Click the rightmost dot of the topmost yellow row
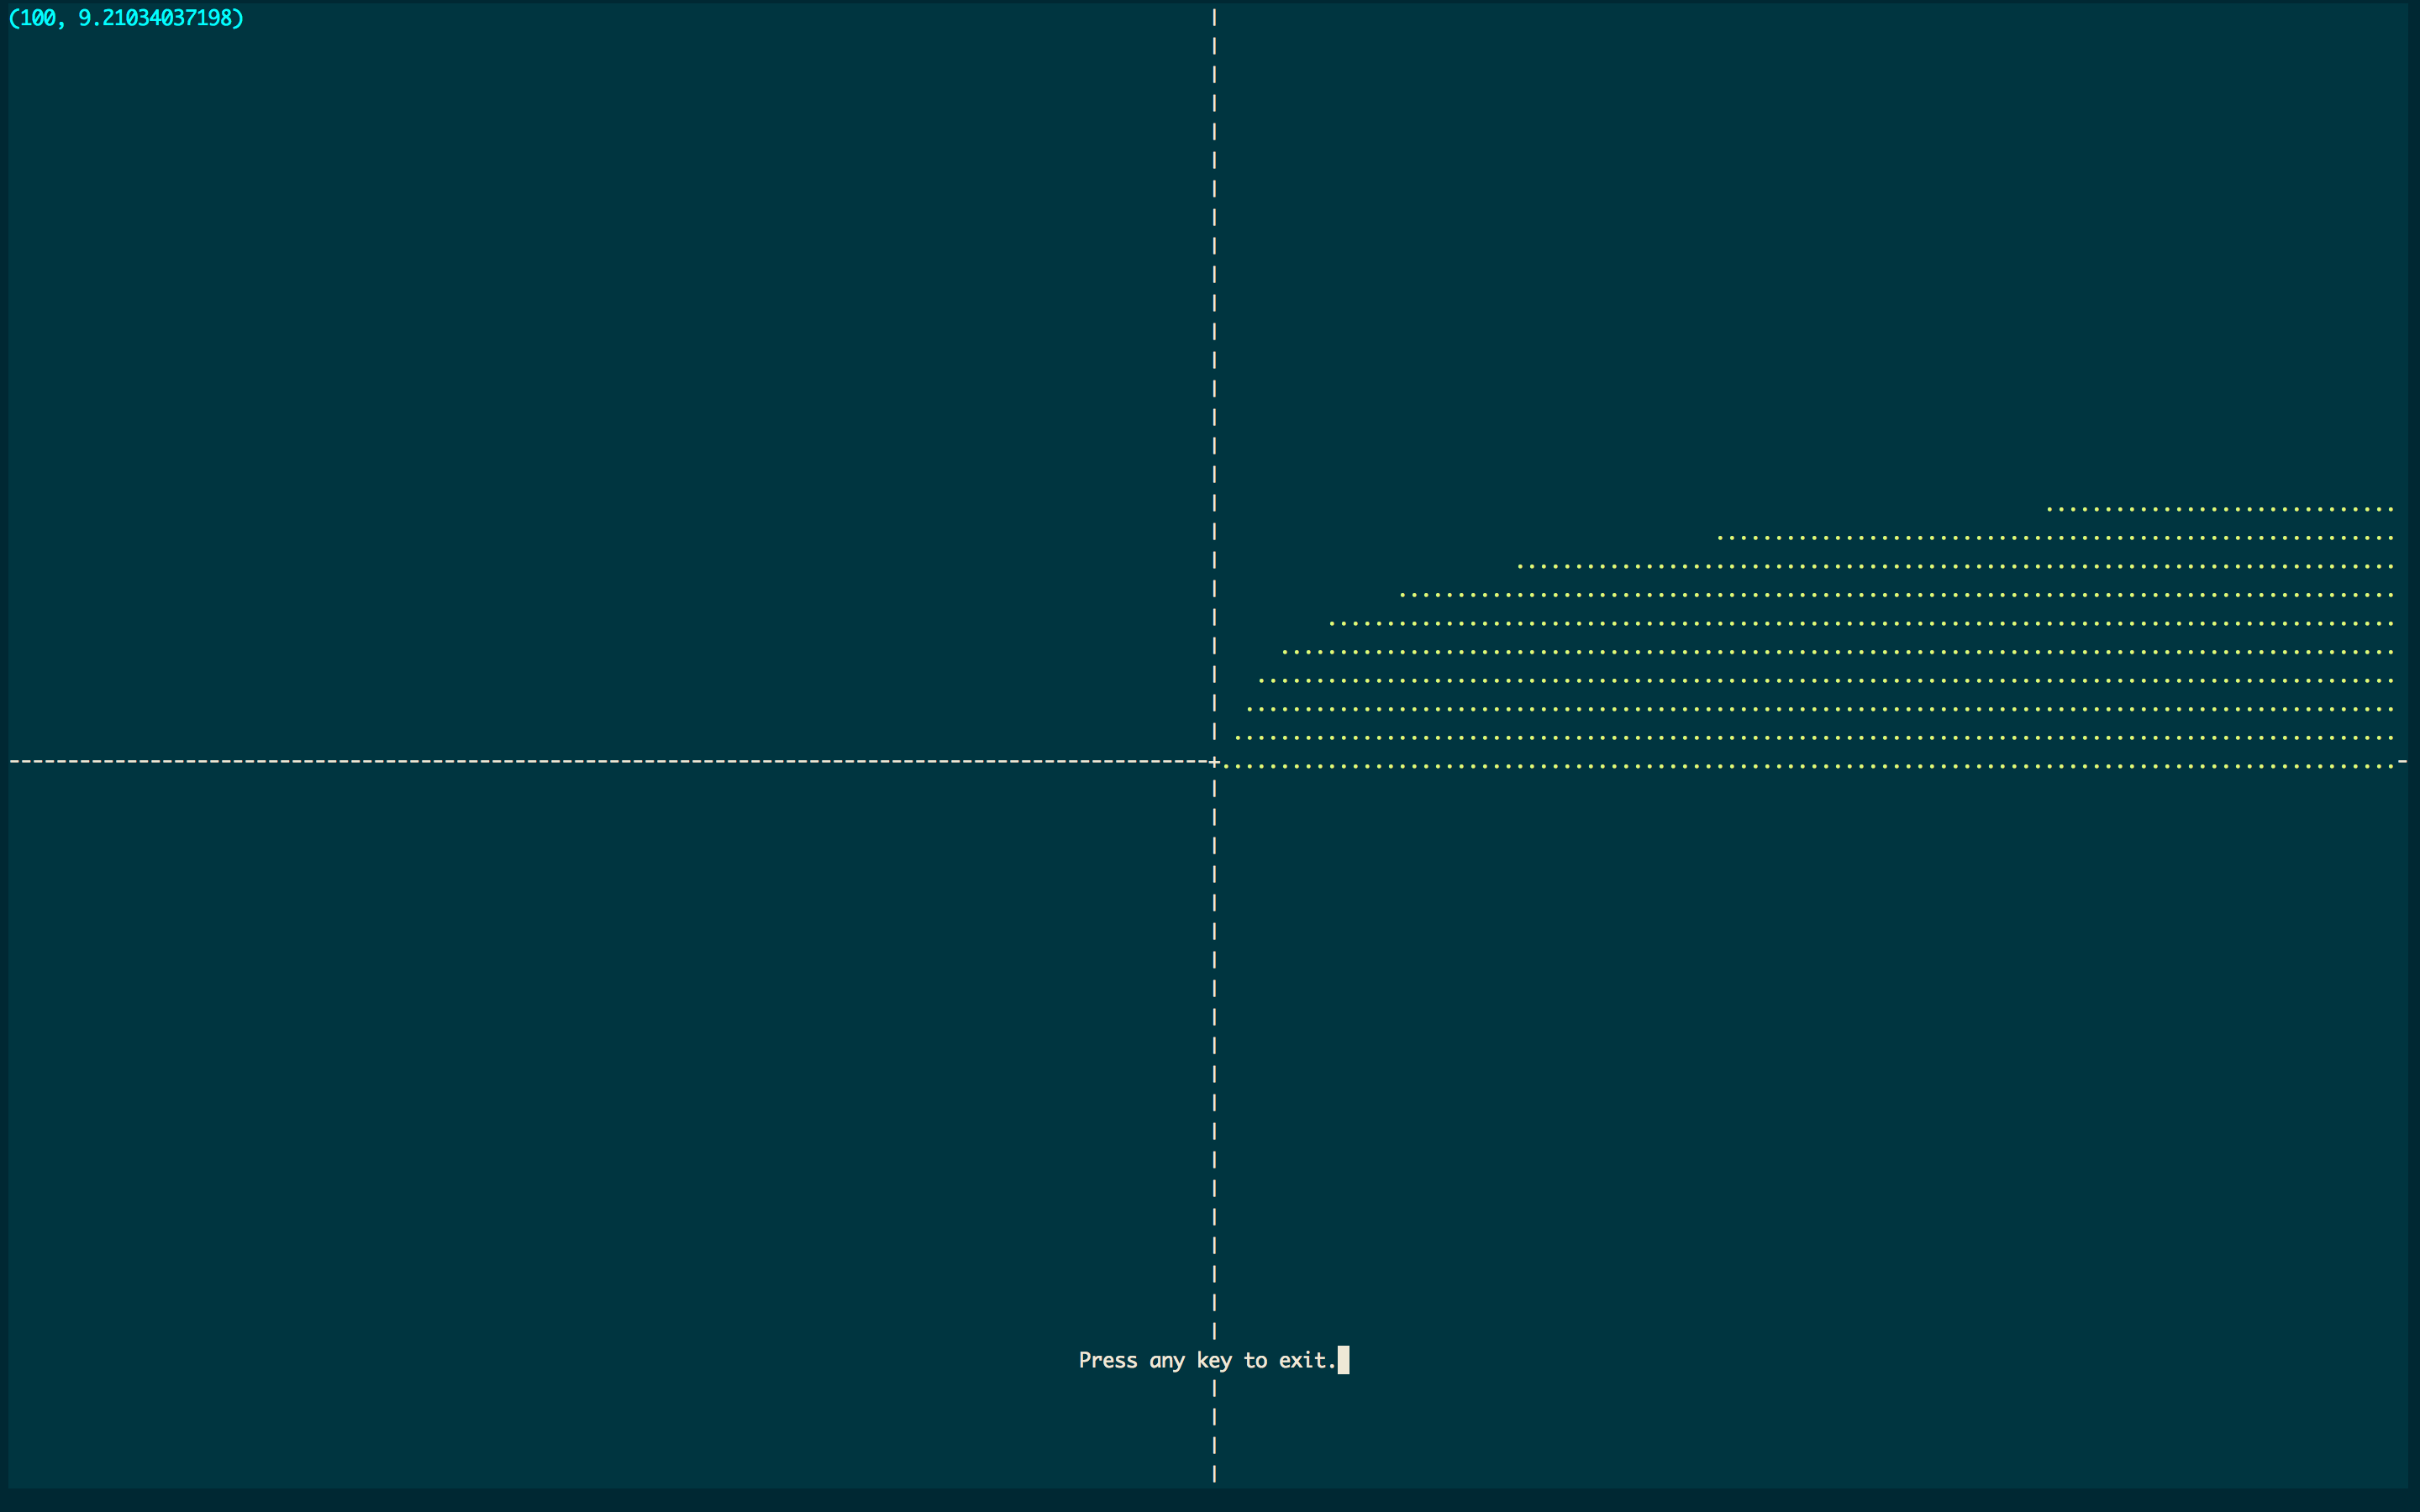 2391,510
